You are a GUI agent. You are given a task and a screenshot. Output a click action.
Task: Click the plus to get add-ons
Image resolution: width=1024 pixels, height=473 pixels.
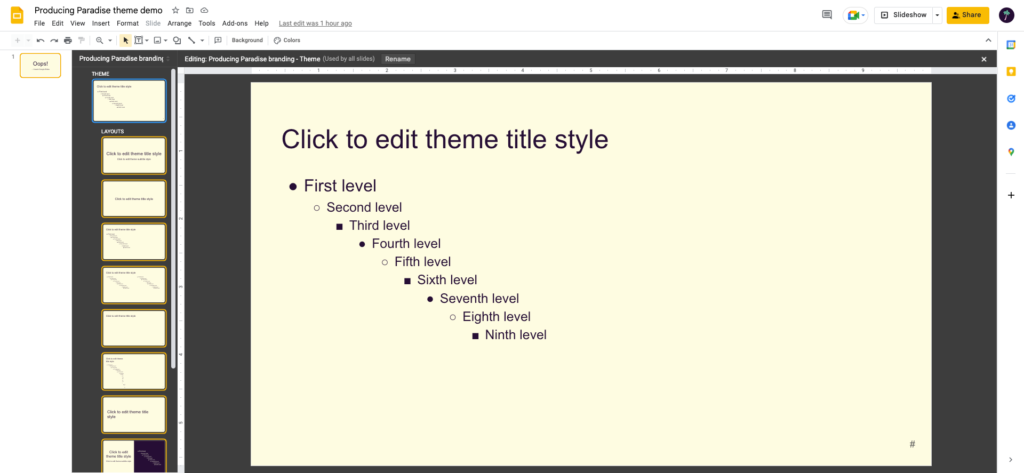point(1011,195)
